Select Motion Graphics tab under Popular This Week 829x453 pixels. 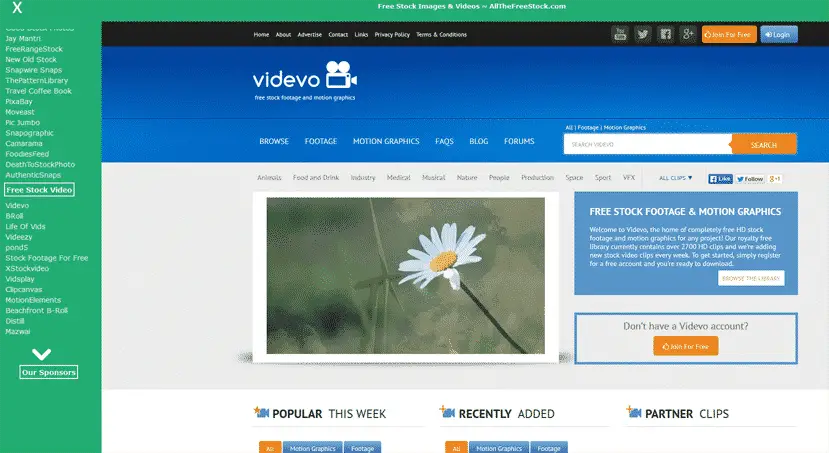312,448
